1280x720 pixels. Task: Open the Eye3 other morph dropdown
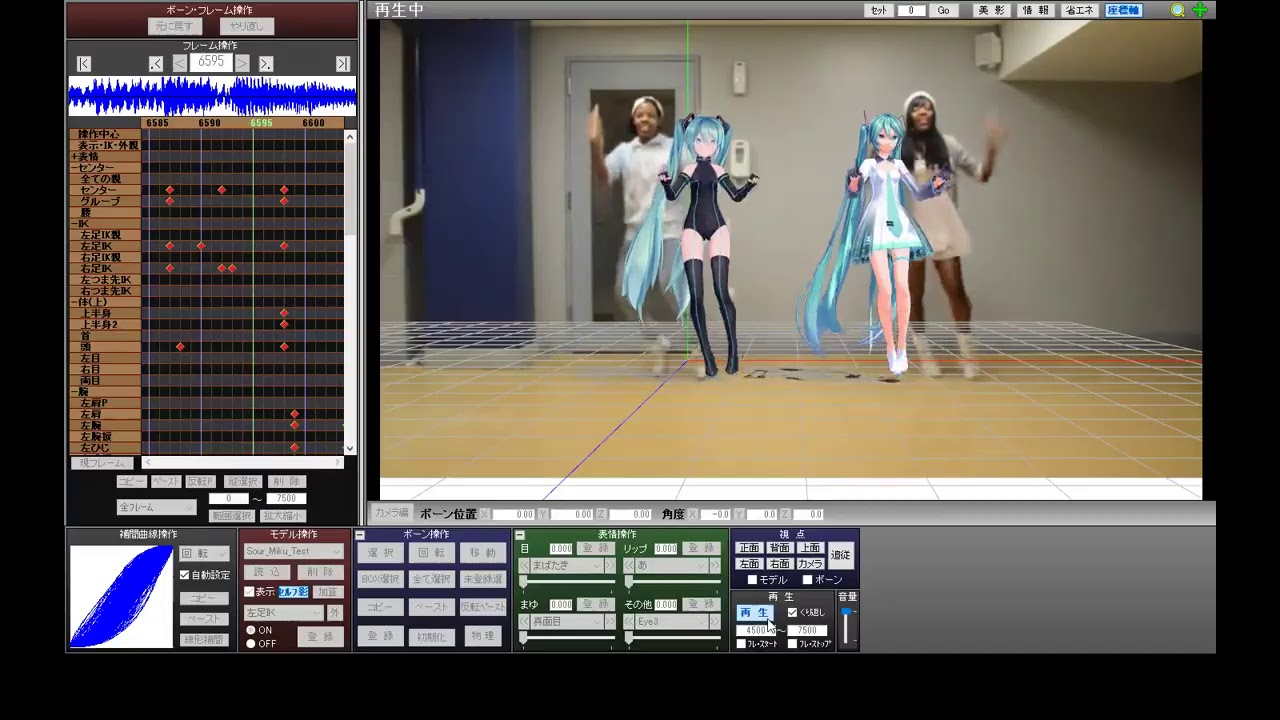[671, 622]
